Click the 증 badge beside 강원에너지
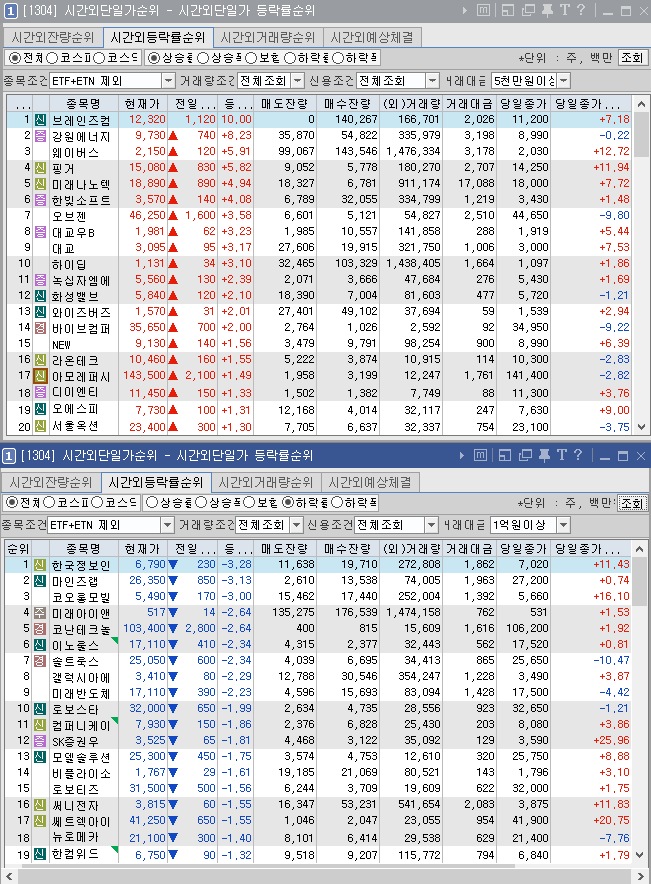 pyautogui.click(x=40, y=135)
